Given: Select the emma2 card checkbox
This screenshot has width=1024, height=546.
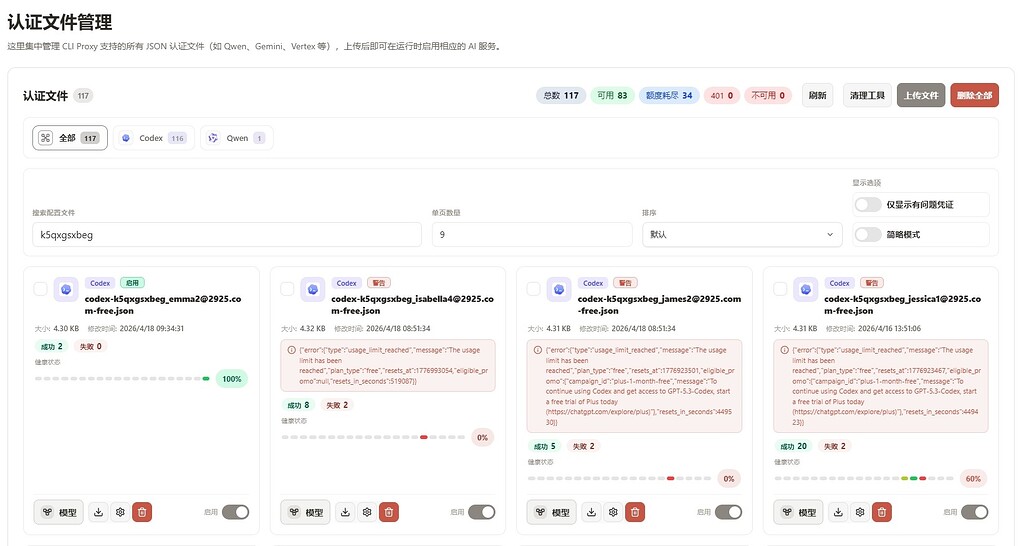Looking at the screenshot, I should click(x=40, y=289).
